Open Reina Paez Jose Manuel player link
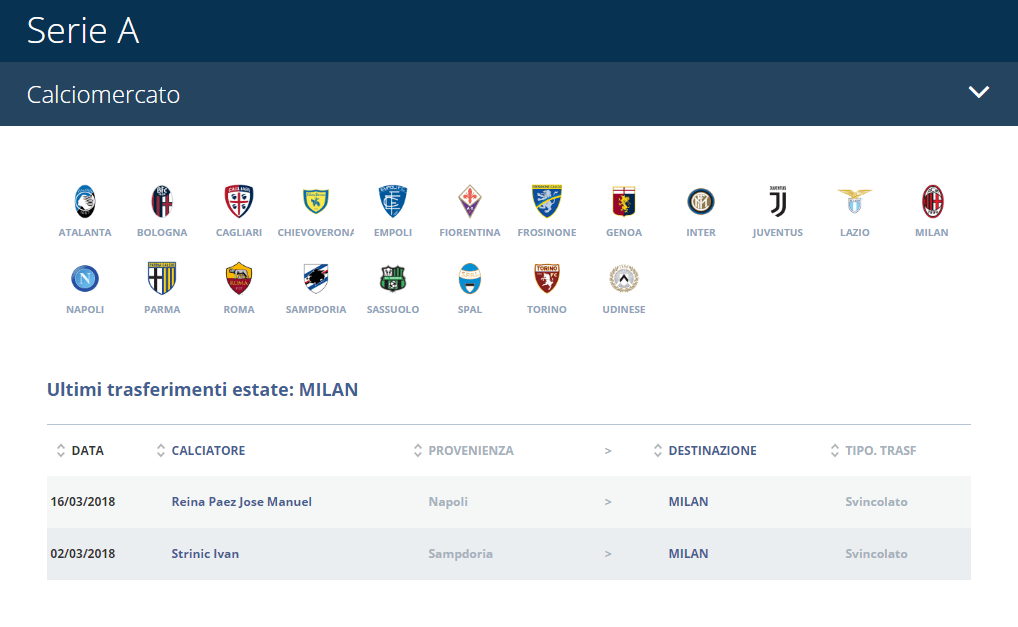The height and width of the screenshot is (627, 1018). pyautogui.click(x=241, y=502)
